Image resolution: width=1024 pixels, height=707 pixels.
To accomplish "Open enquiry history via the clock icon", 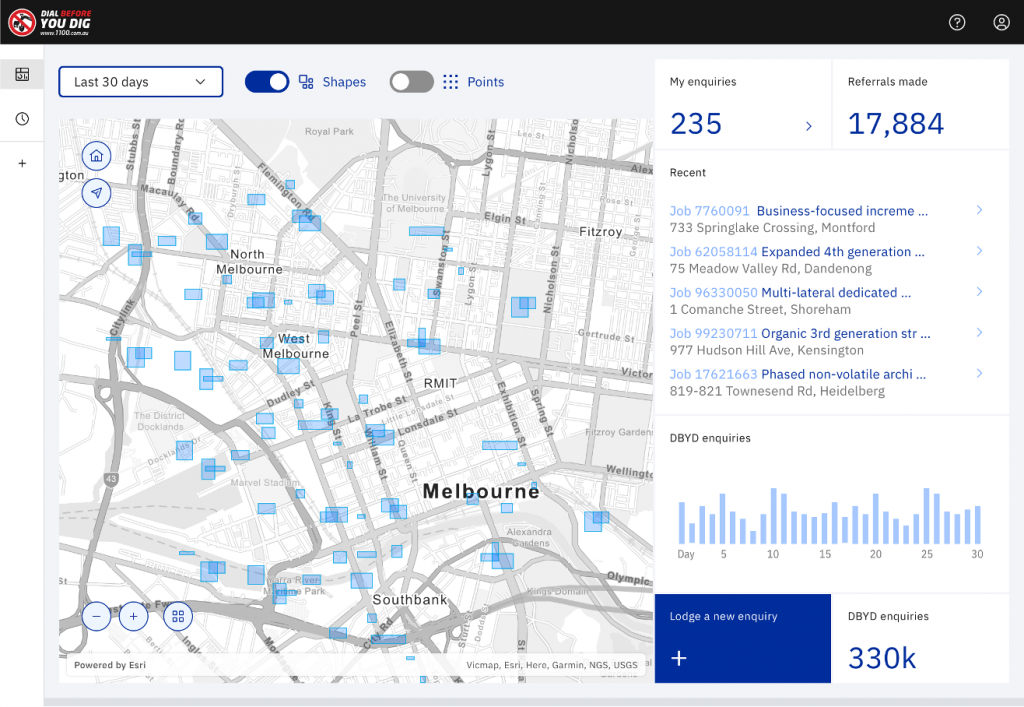I will [21, 117].
